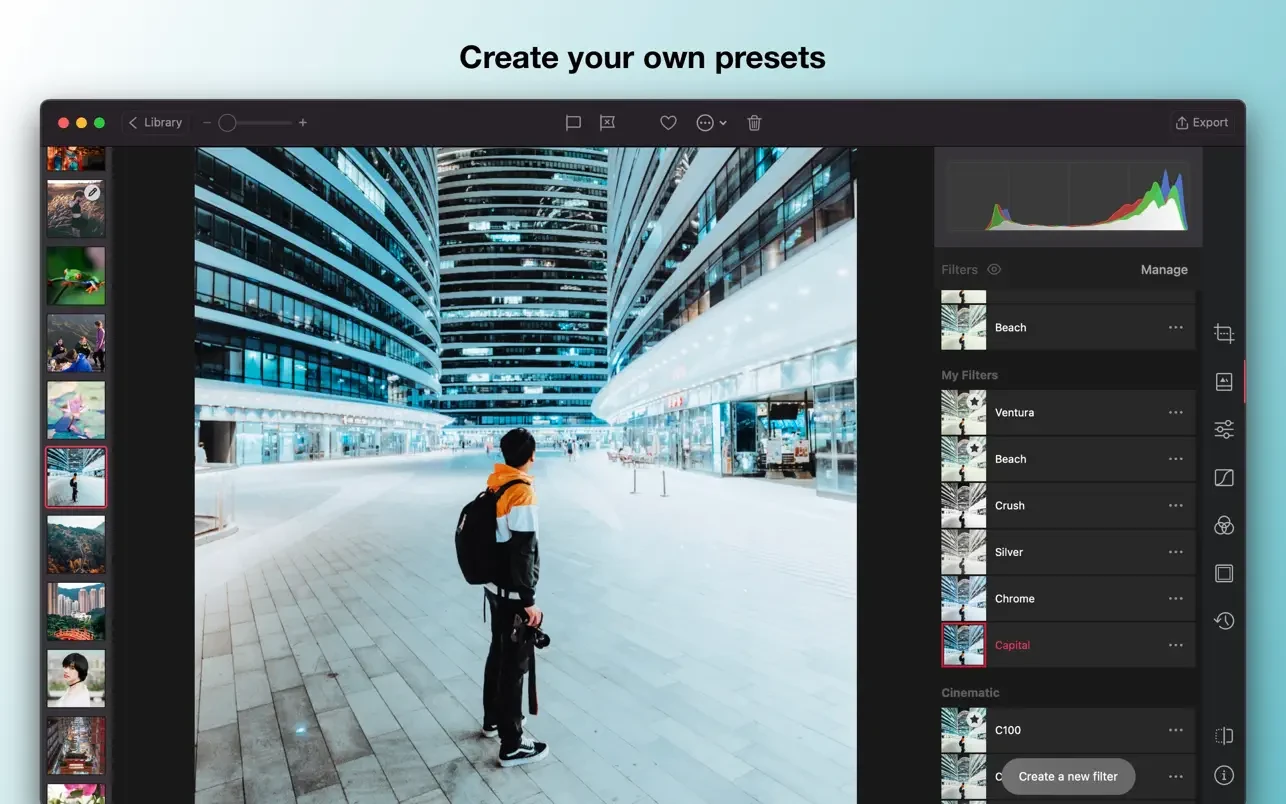Export the edited photo
1286x804 pixels.
1201,122
